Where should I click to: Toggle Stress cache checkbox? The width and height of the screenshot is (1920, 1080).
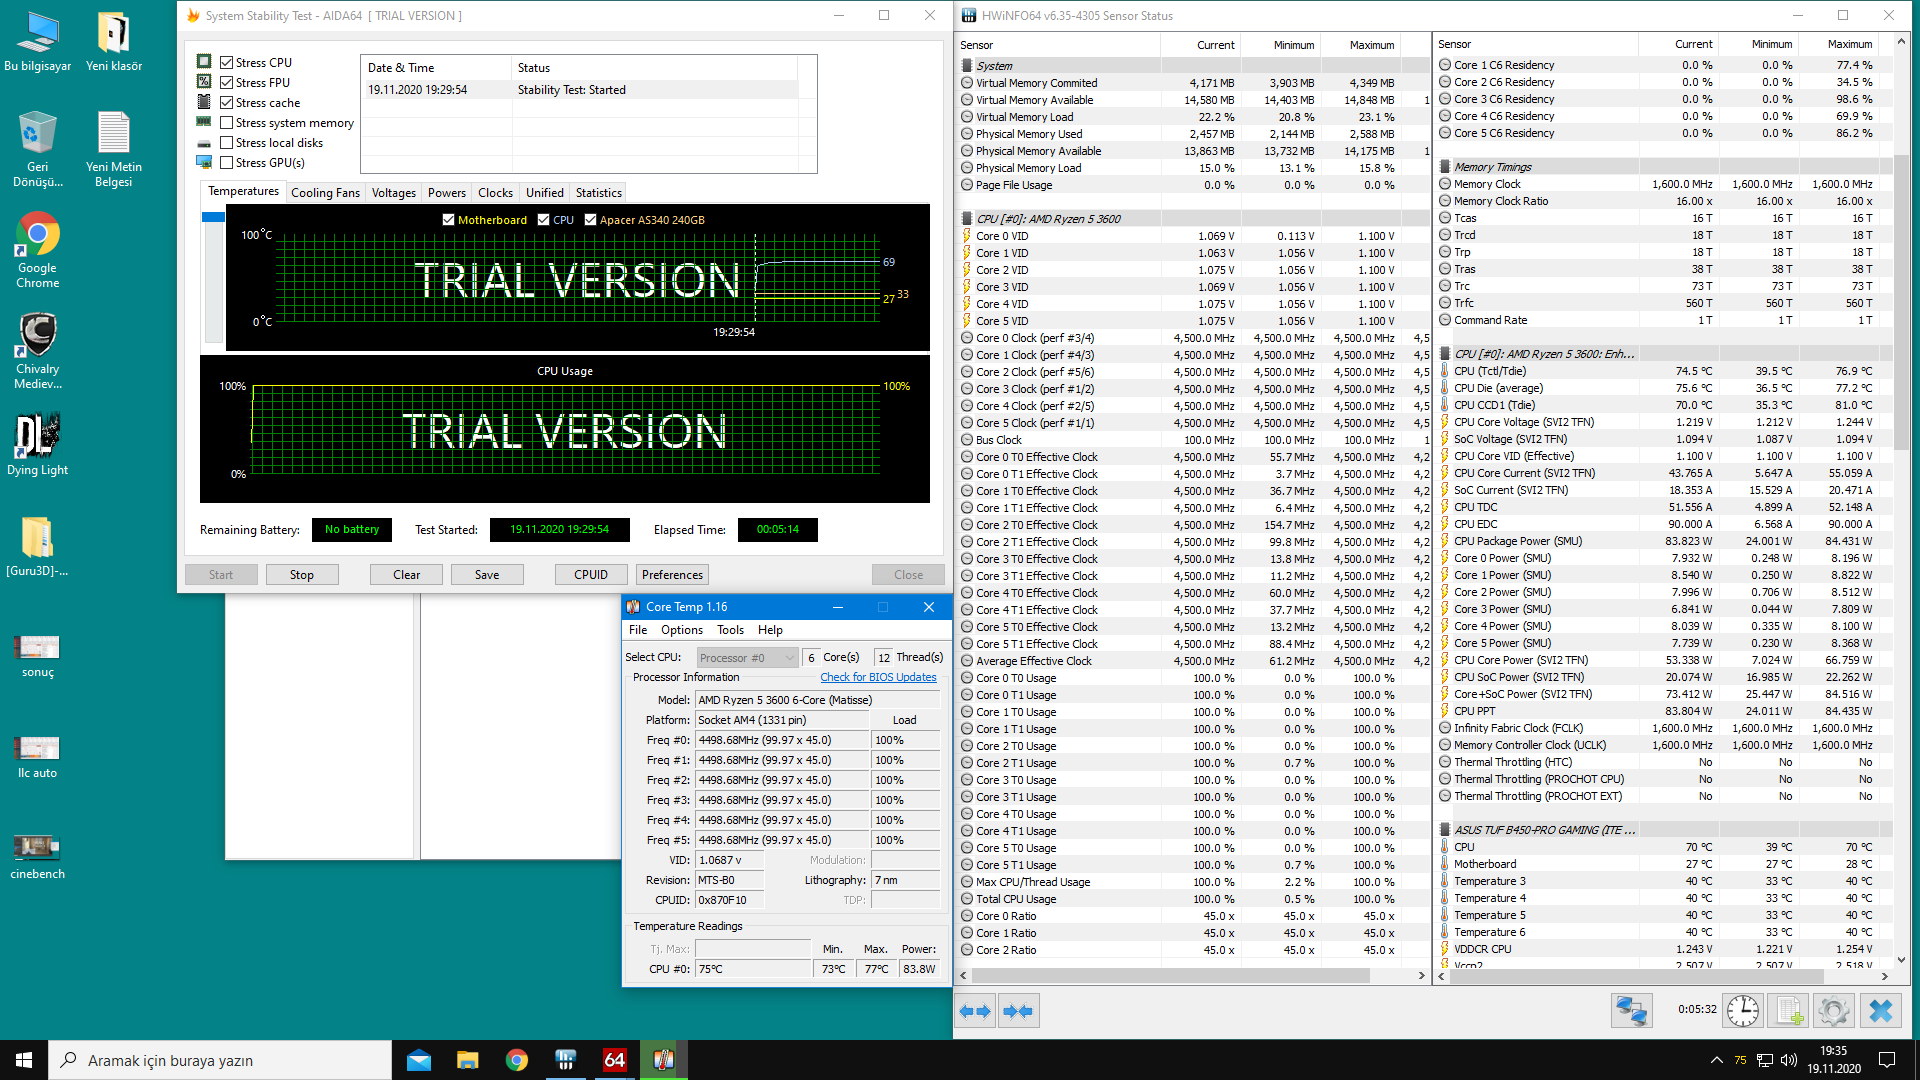click(x=227, y=102)
